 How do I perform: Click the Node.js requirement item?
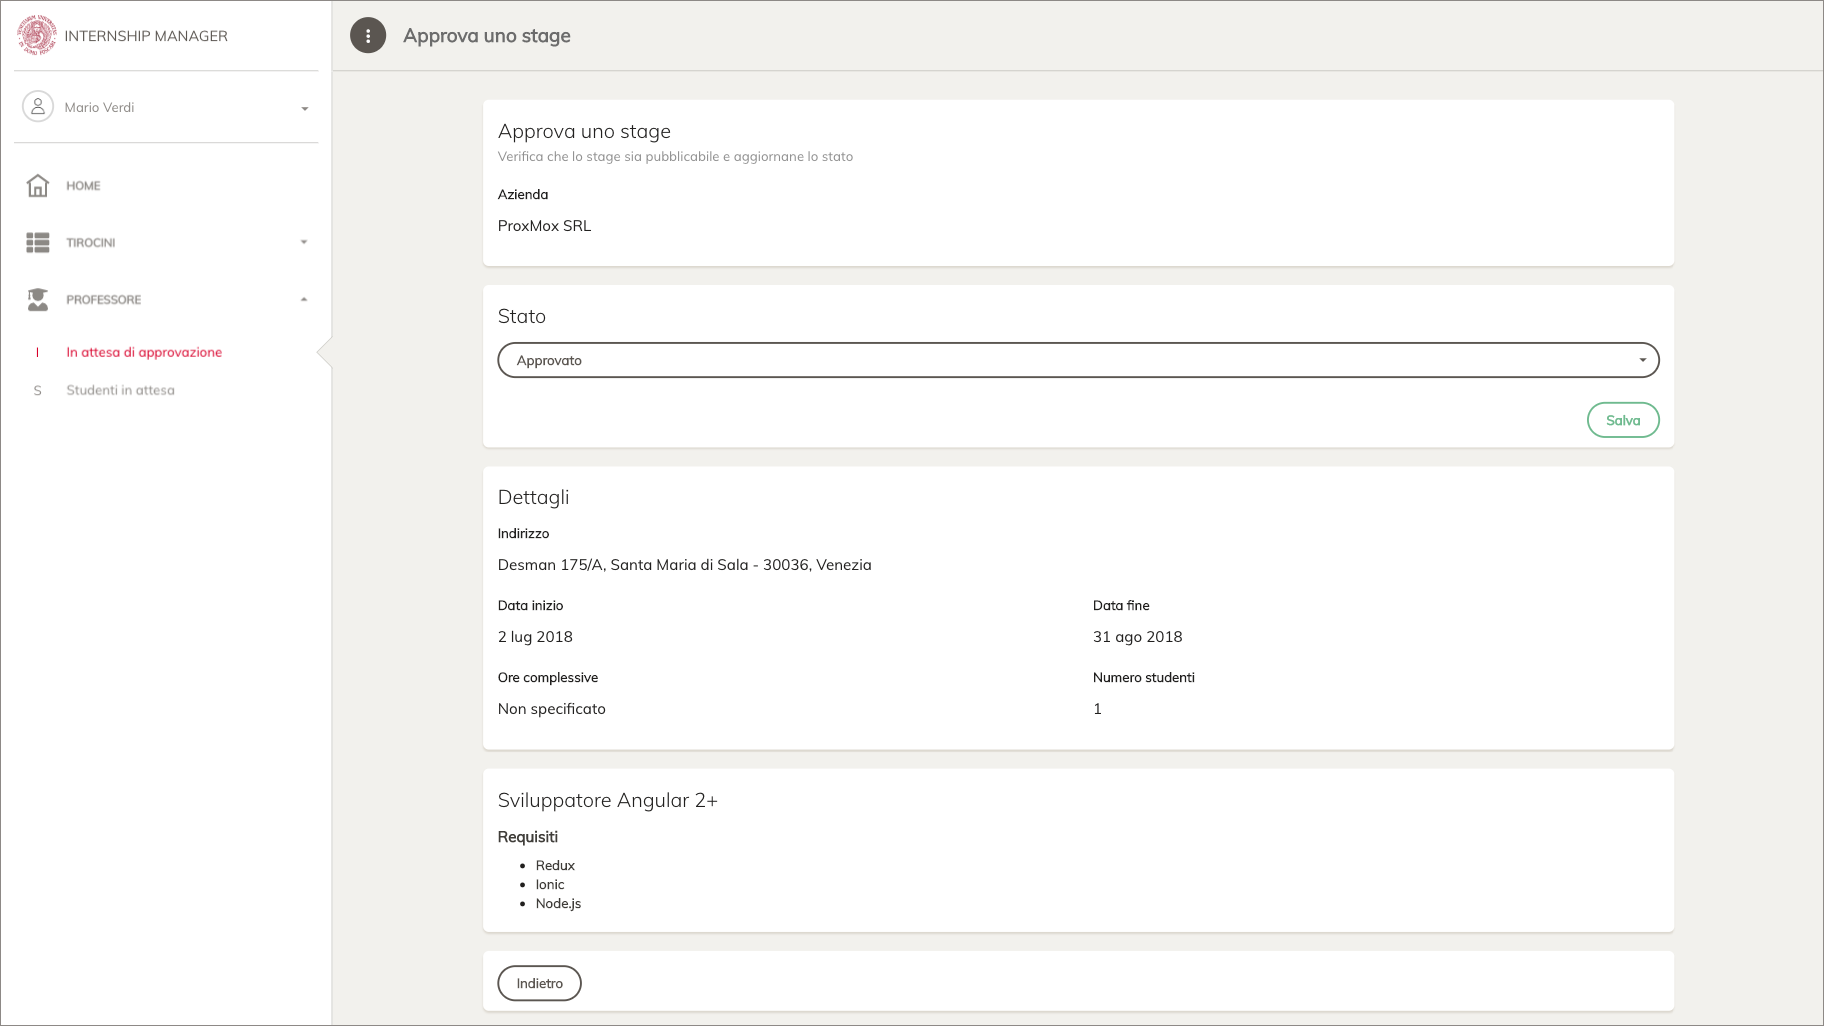coord(558,904)
